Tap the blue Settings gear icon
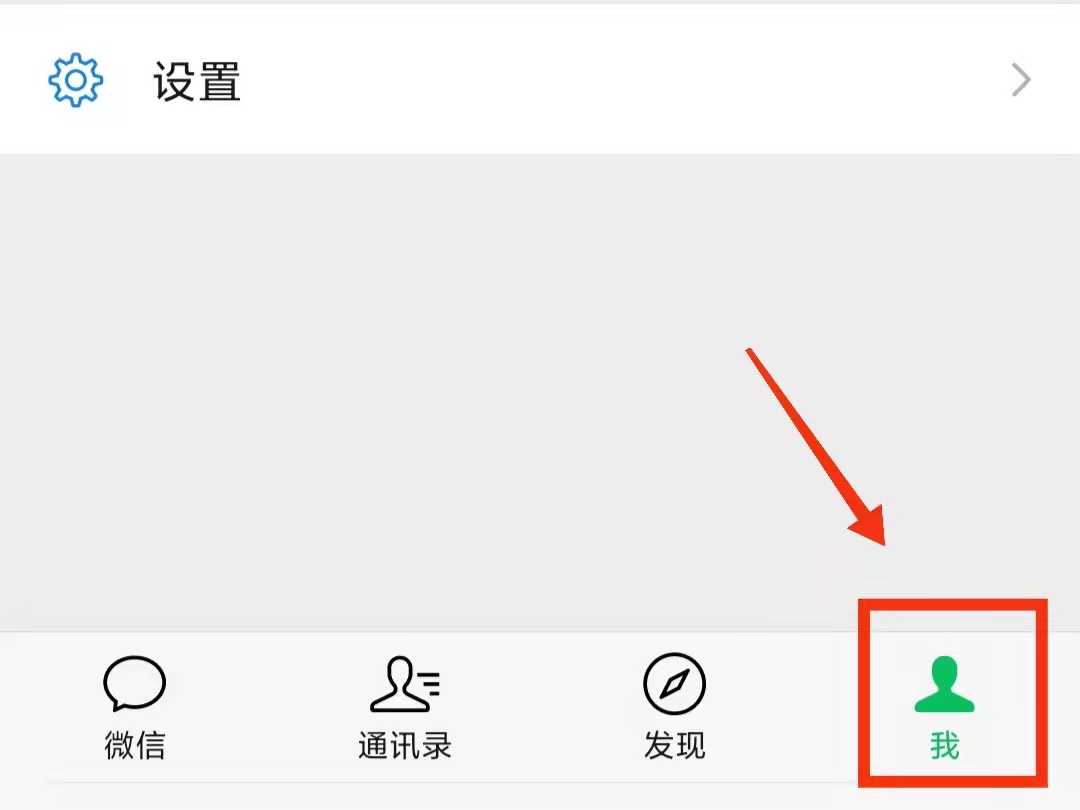 coord(76,80)
